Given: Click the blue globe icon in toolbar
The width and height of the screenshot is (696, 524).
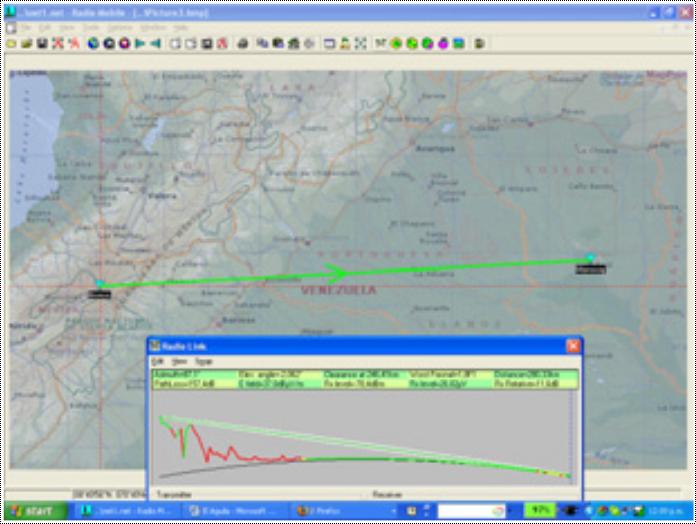Looking at the screenshot, I should 93,44.
